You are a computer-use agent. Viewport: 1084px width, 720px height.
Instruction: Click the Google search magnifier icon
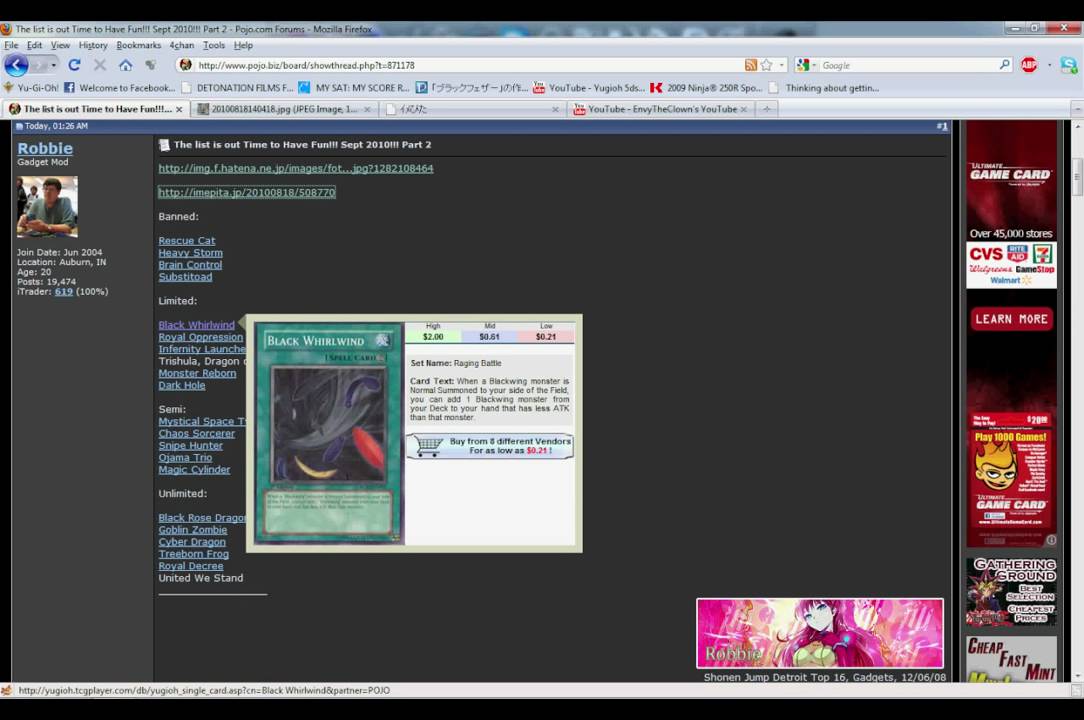(x=1004, y=64)
